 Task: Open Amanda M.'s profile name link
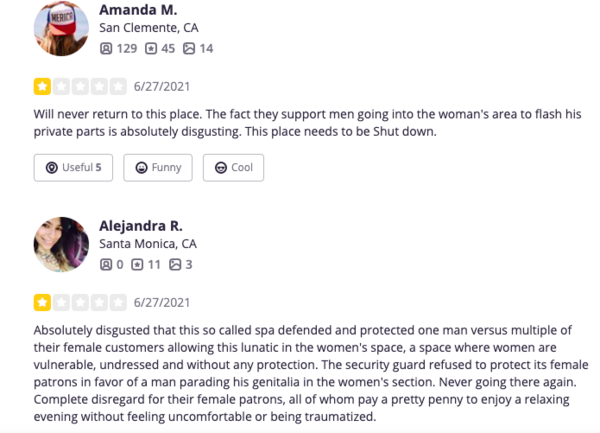tap(139, 9)
